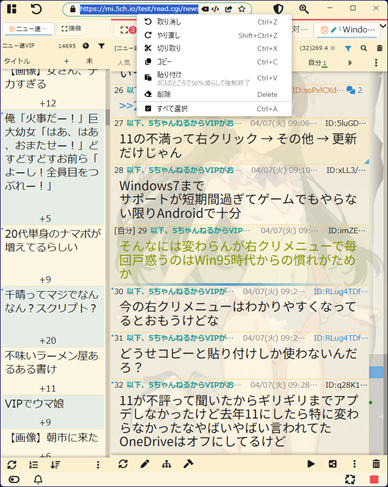Click the tree hierarchy icon in bottom toolbar
This screenshot has width=388, height=487.
tap(167, 464)
